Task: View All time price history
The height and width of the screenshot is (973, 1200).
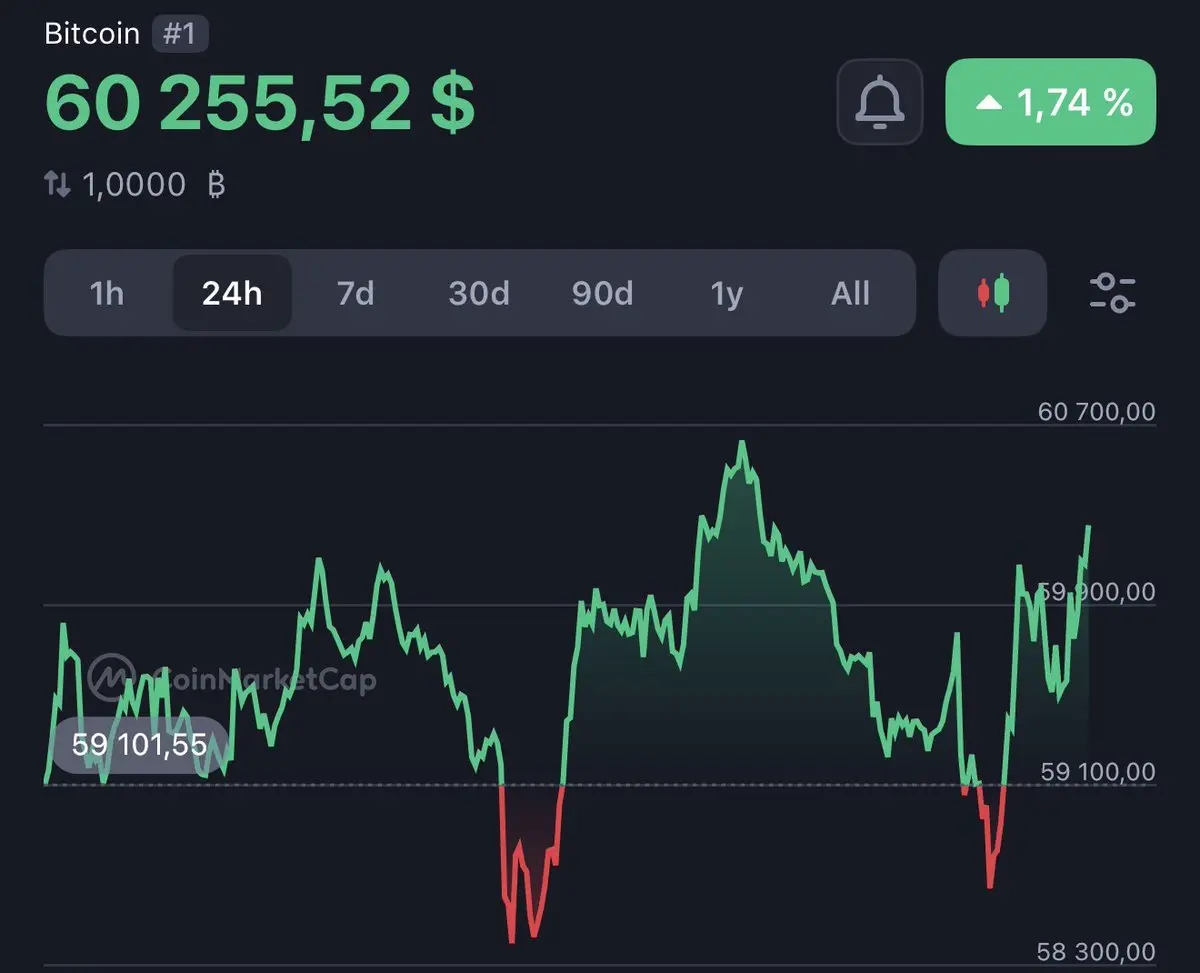Action: coord(850,293)
